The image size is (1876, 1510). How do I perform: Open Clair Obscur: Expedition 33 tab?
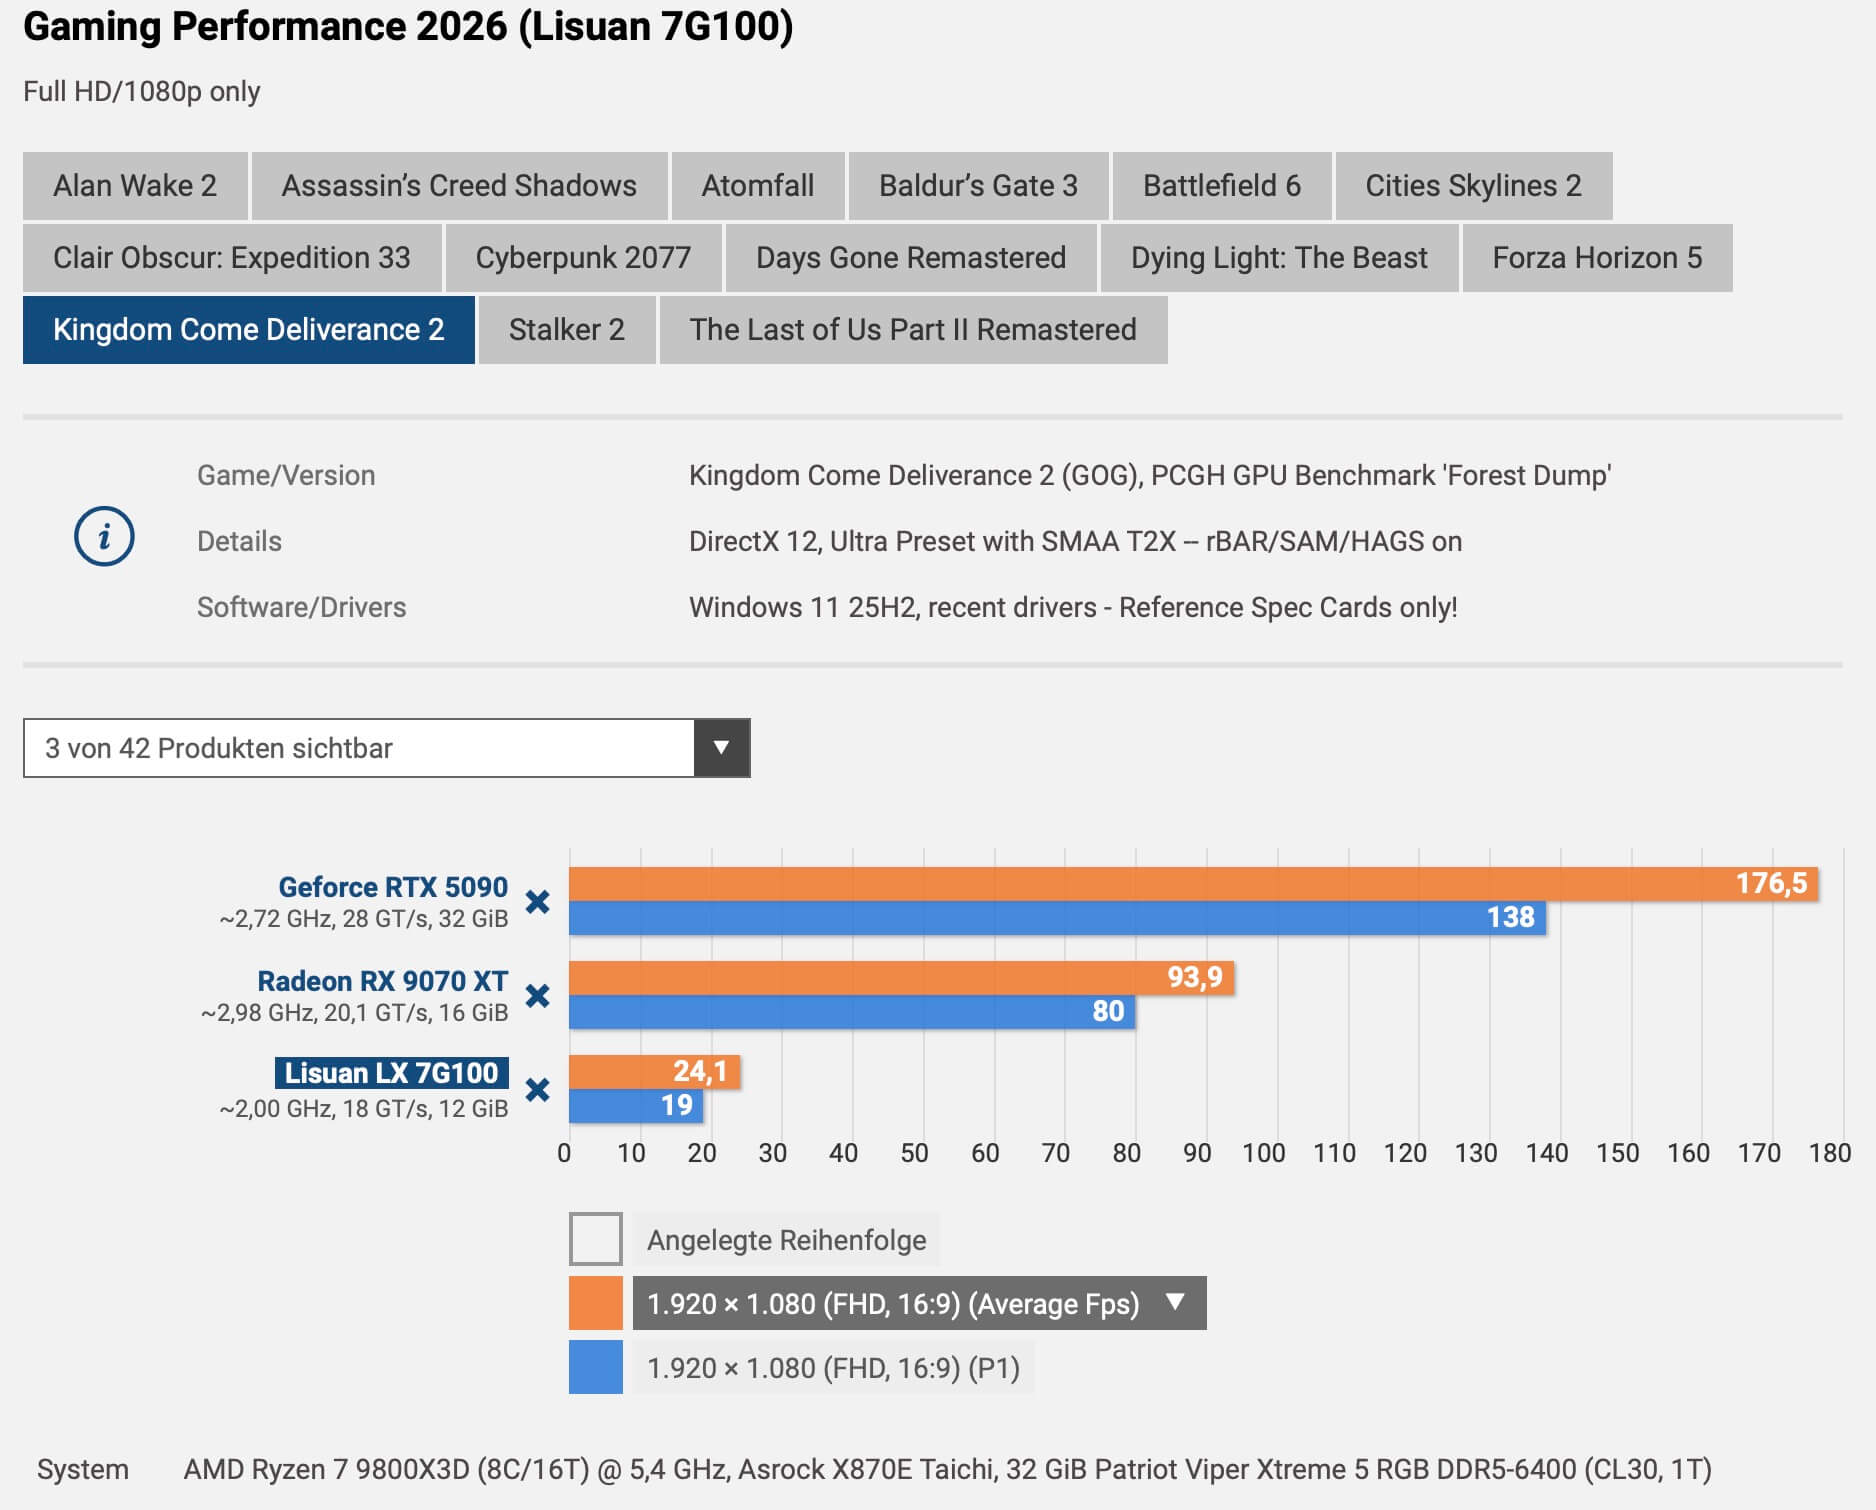[232, 258]
